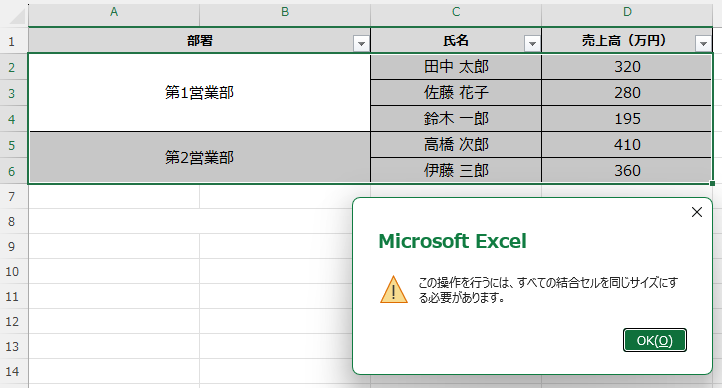Select the sales value 410
Screen dimensions: 722x388
click(x=627, y=145)
